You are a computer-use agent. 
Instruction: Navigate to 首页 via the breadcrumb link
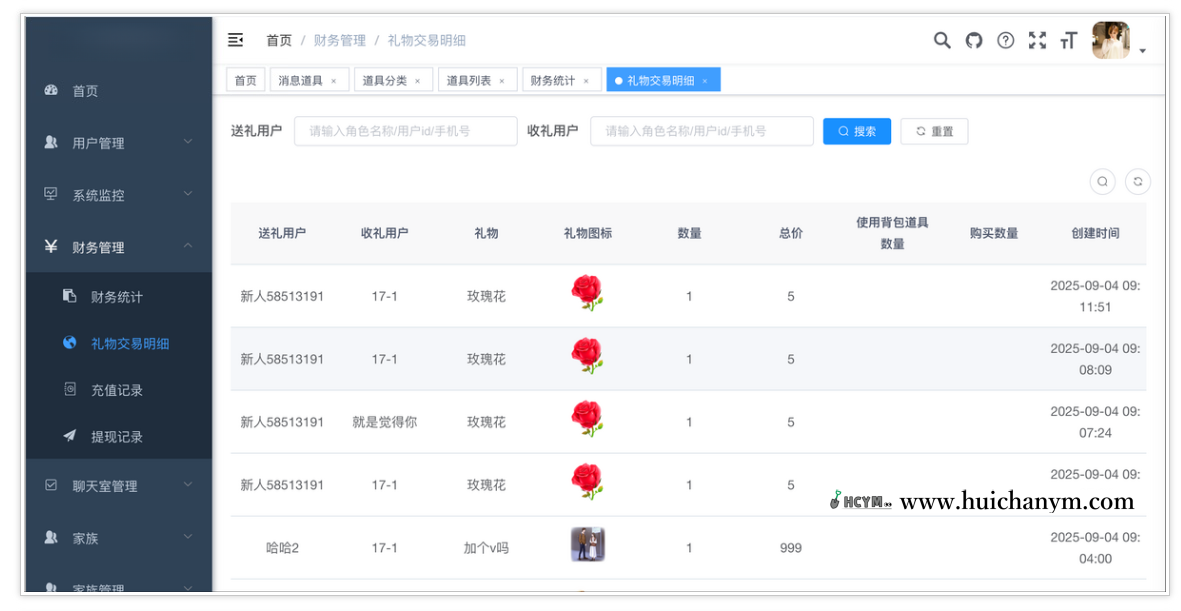(278, 40)
